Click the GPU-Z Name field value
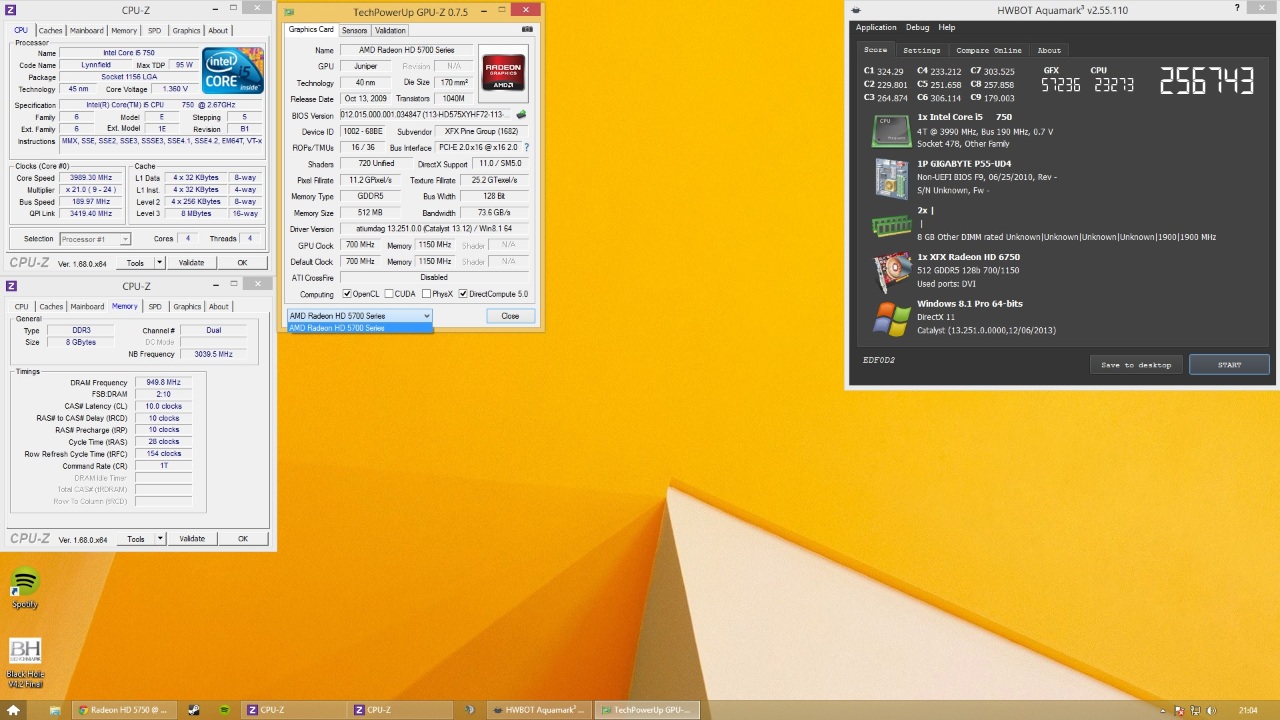Screen dimensions: 1280x720 pyautogui.click(x=405, y=50)
